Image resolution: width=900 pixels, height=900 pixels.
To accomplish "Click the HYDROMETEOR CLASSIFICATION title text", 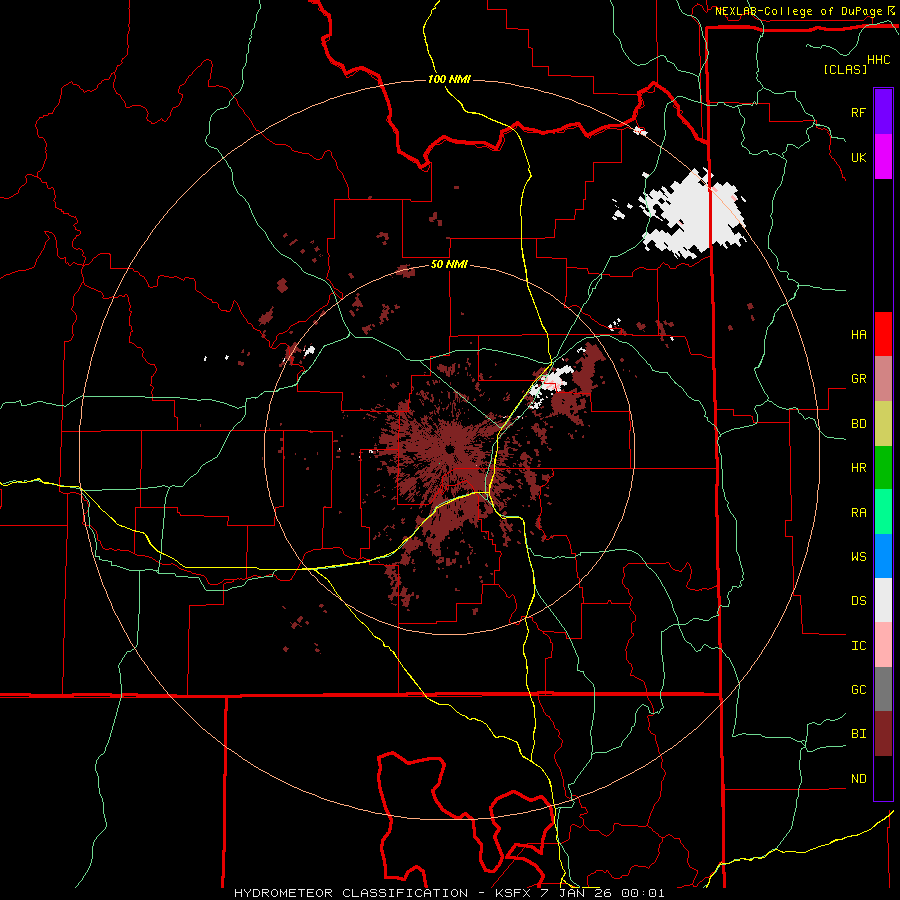I will [351, 893].
